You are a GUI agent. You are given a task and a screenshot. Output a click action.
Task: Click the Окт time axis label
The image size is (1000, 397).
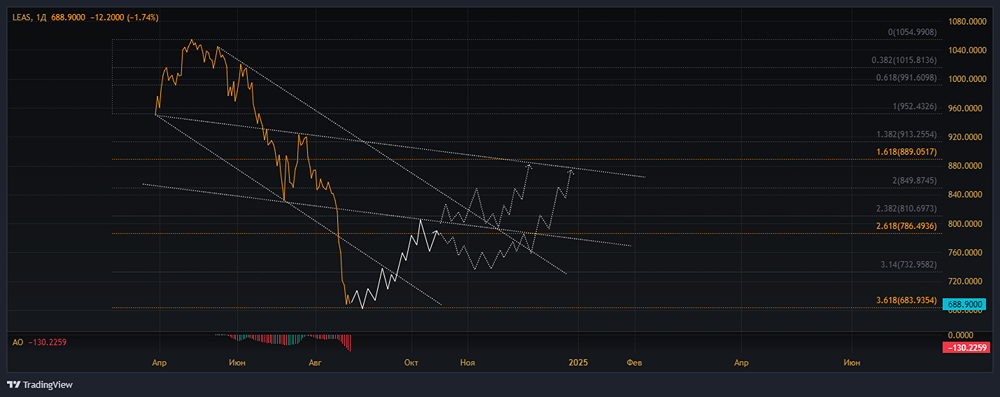click(x=411, y=363)
